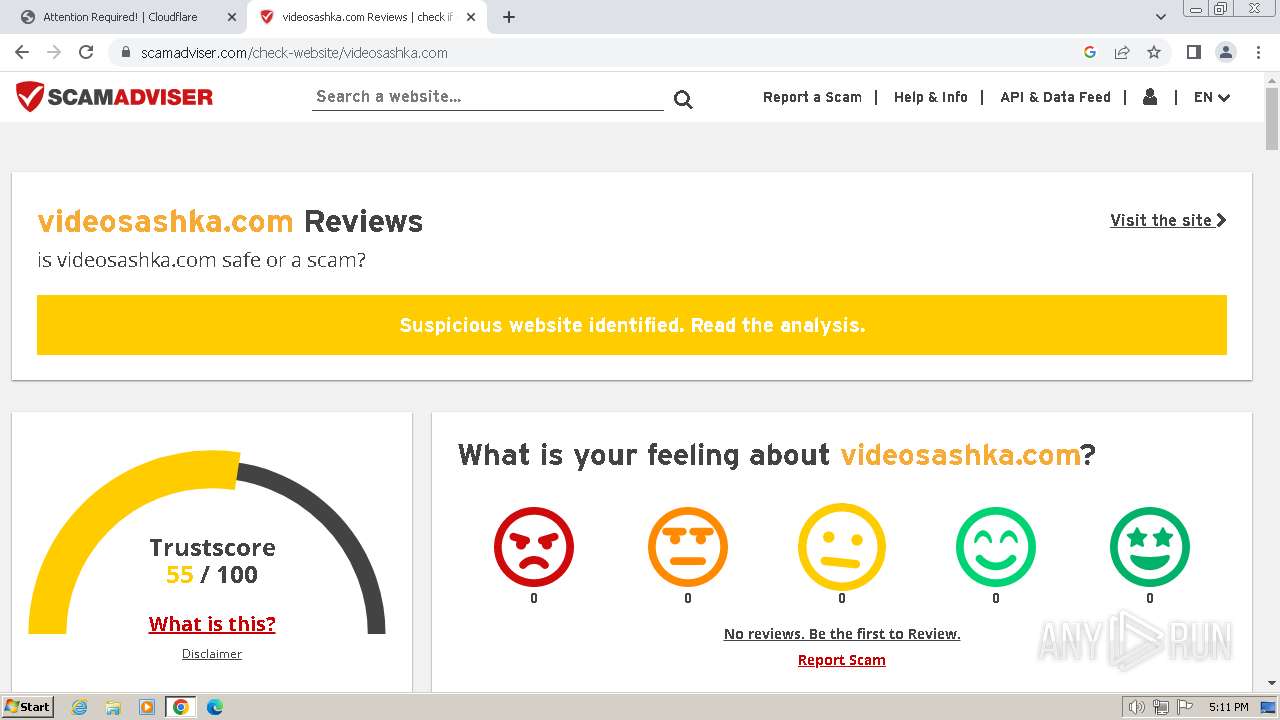This screenshot has height=720, width=1280.
Task: Open the What is this? link
Action: pos(212,624)
